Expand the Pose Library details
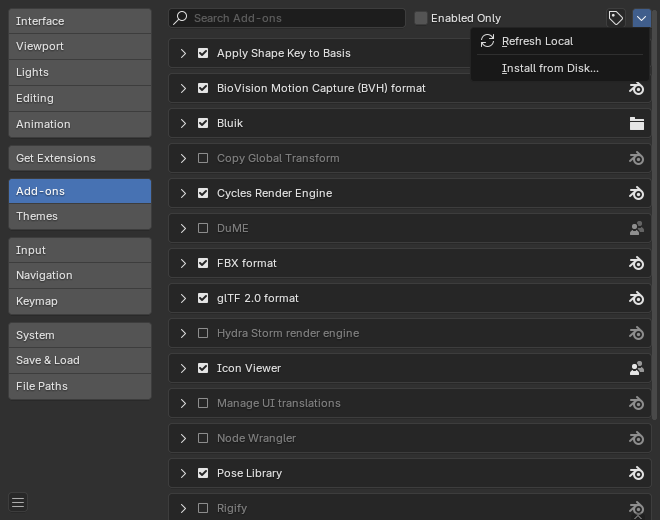Screen dimensions: 660x520 click(183, 473)
